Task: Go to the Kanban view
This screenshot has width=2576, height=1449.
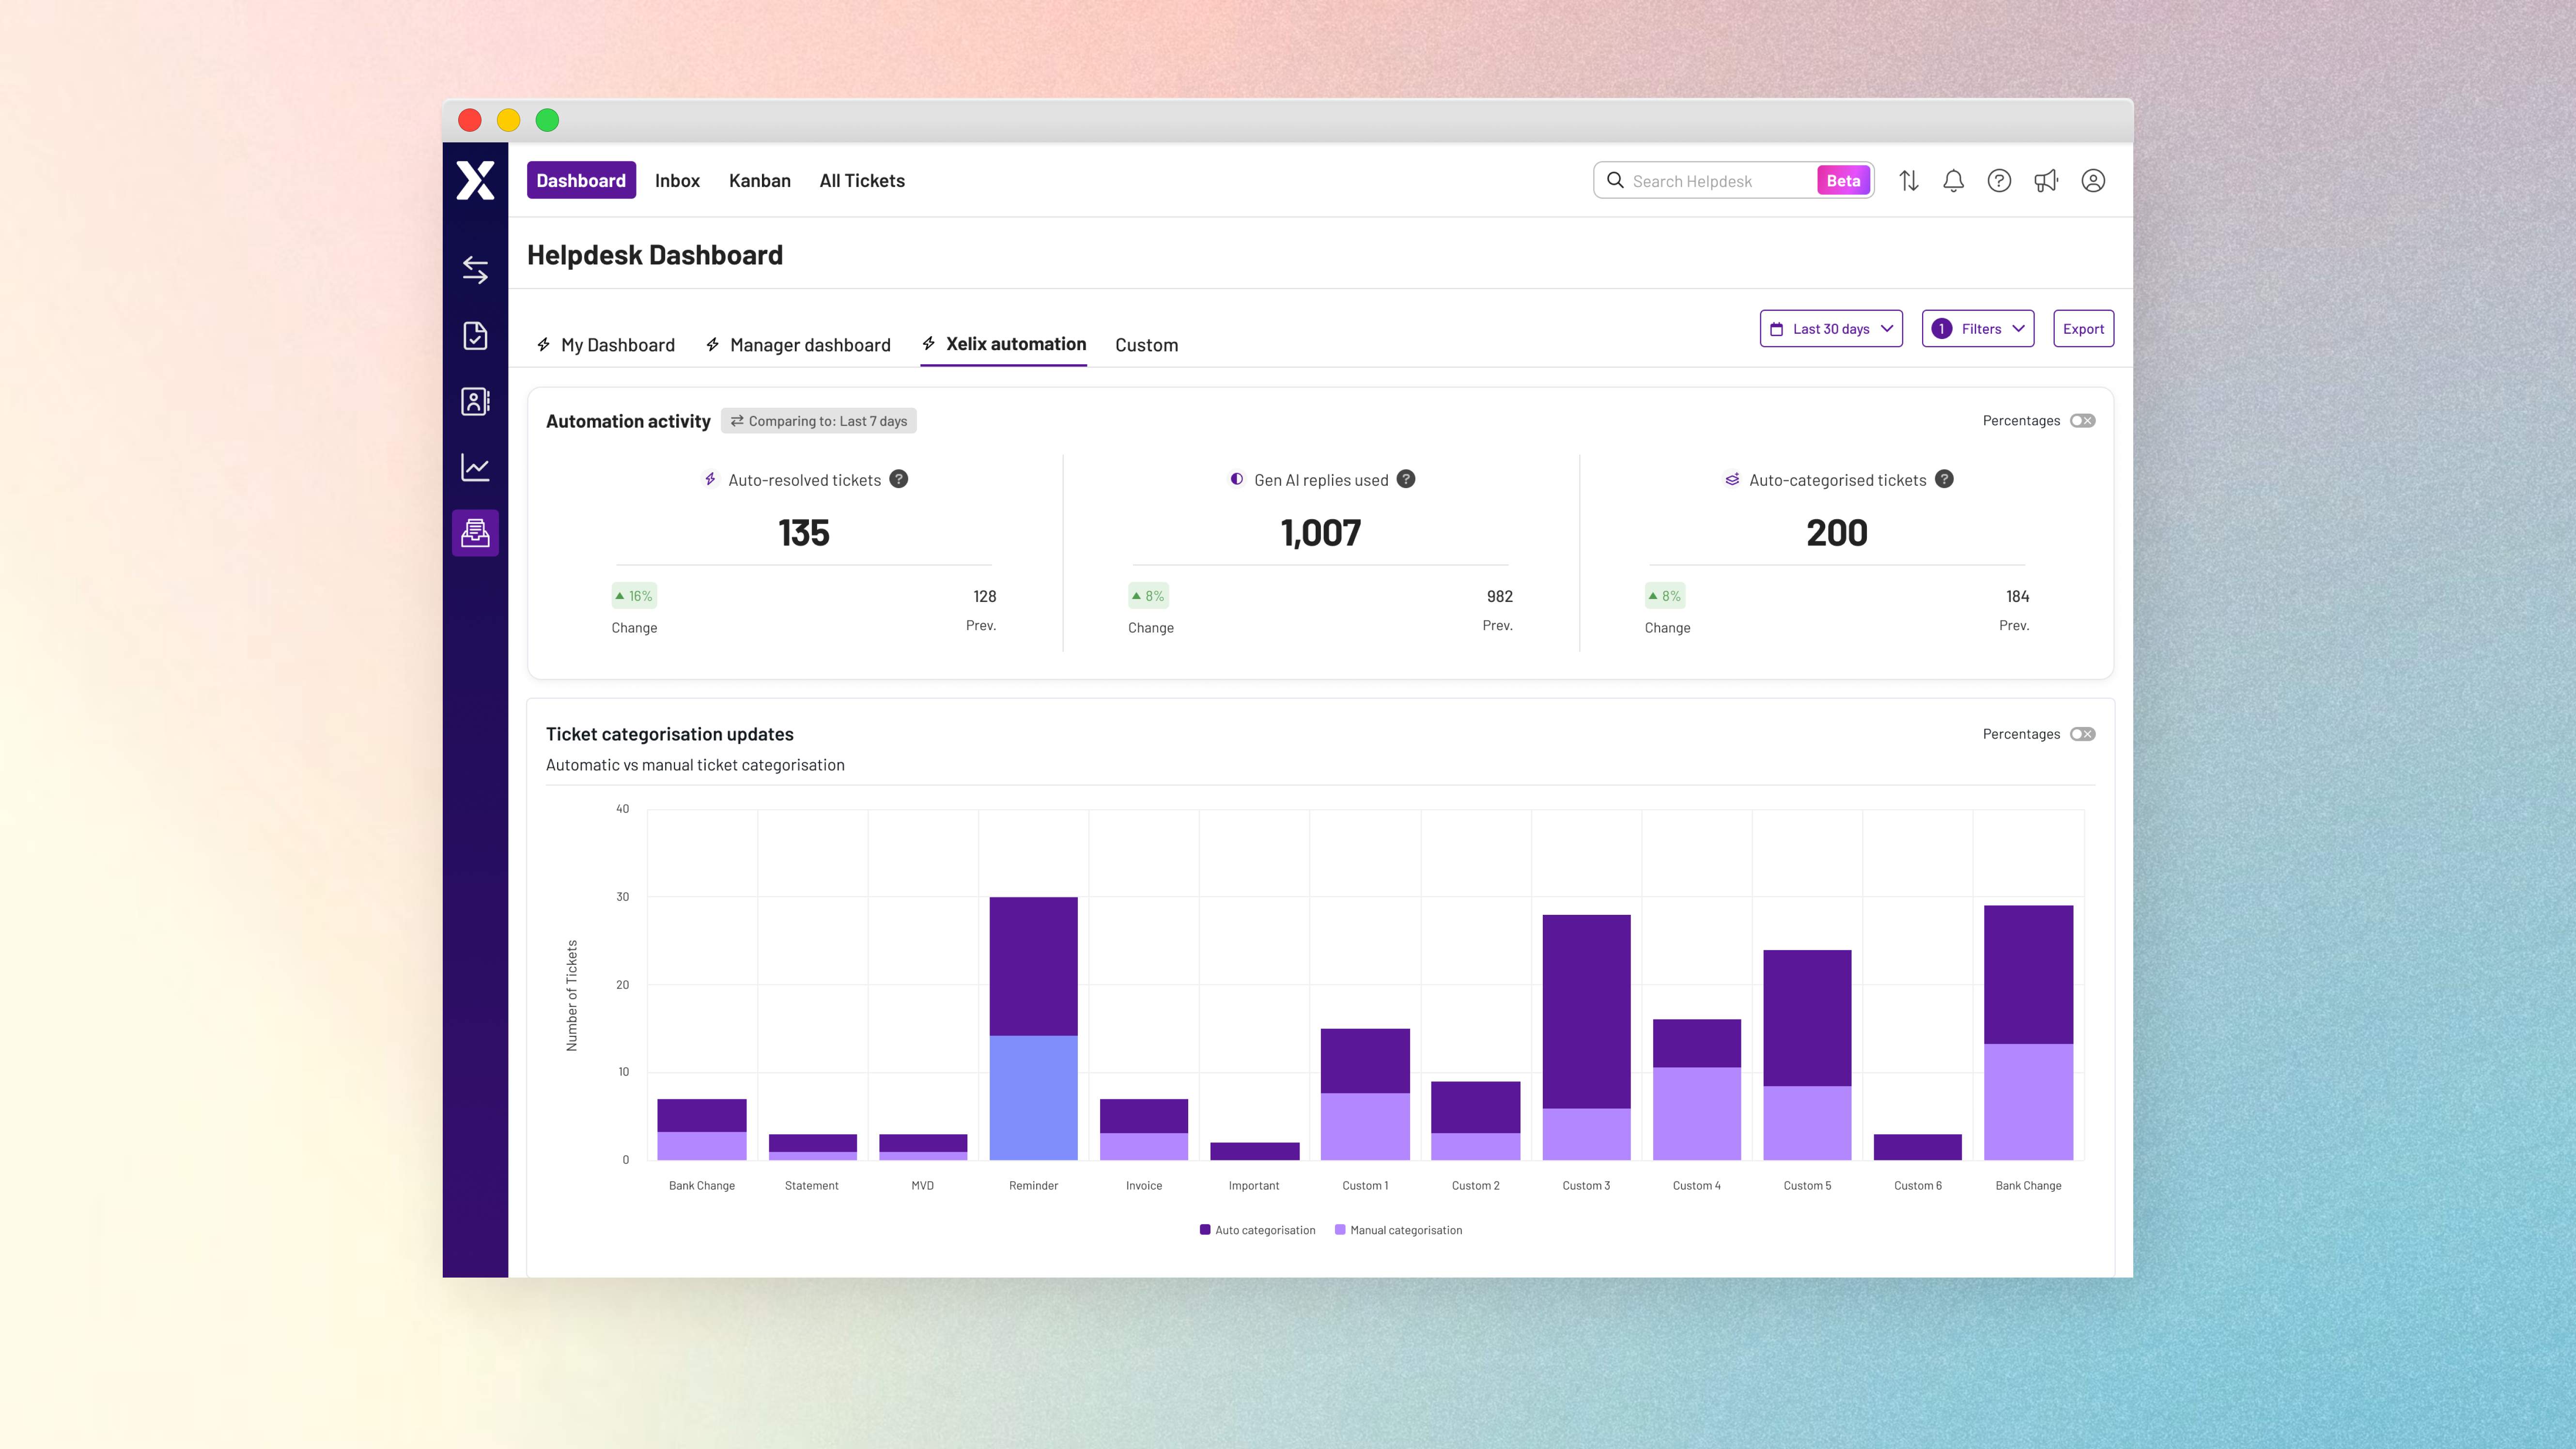Action: 760,181
